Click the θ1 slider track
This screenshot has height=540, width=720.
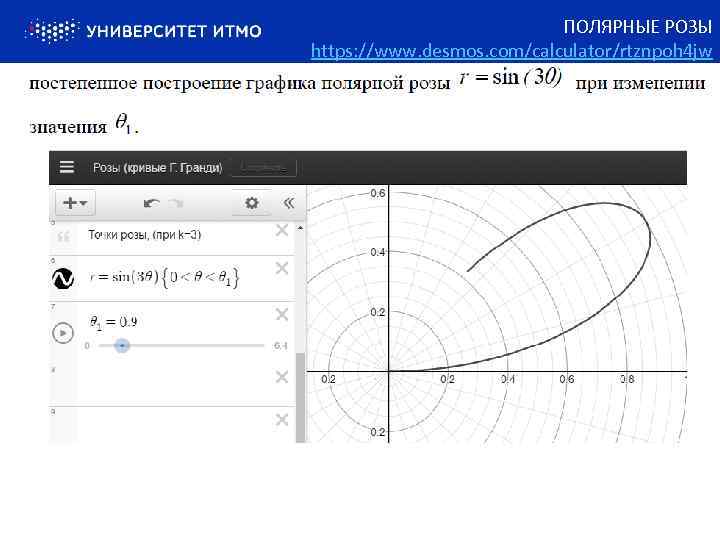(x=181, y=345)
